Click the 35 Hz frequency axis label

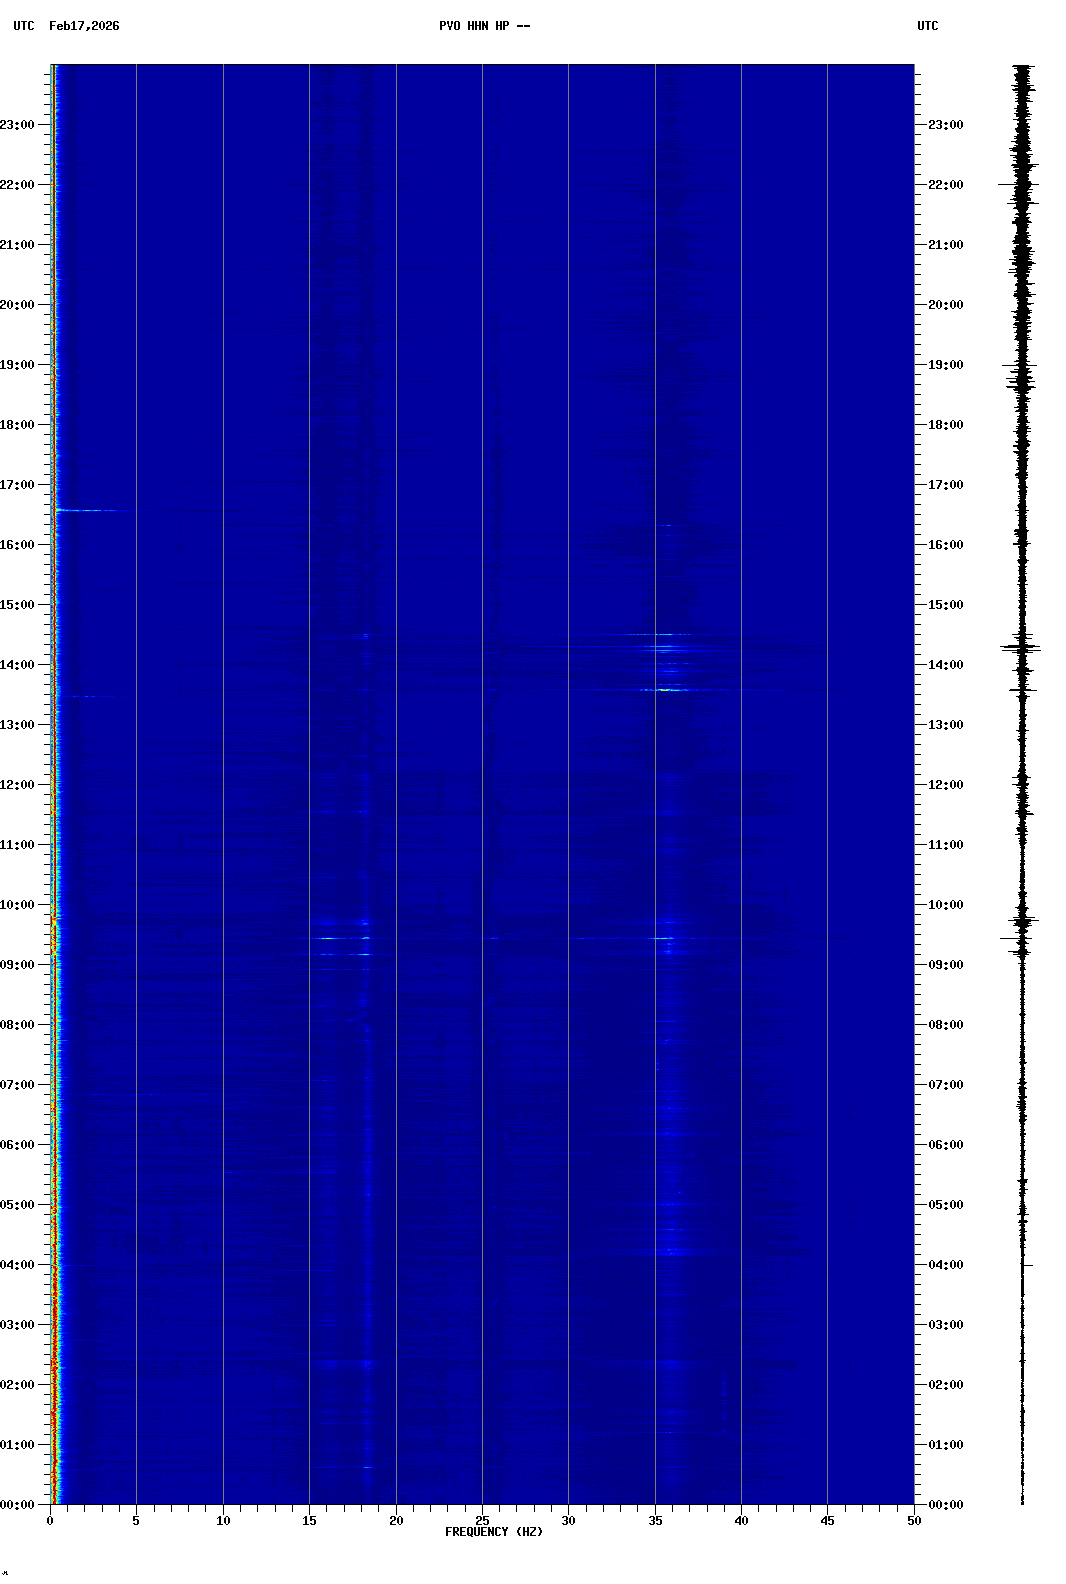click(655, 1521)
